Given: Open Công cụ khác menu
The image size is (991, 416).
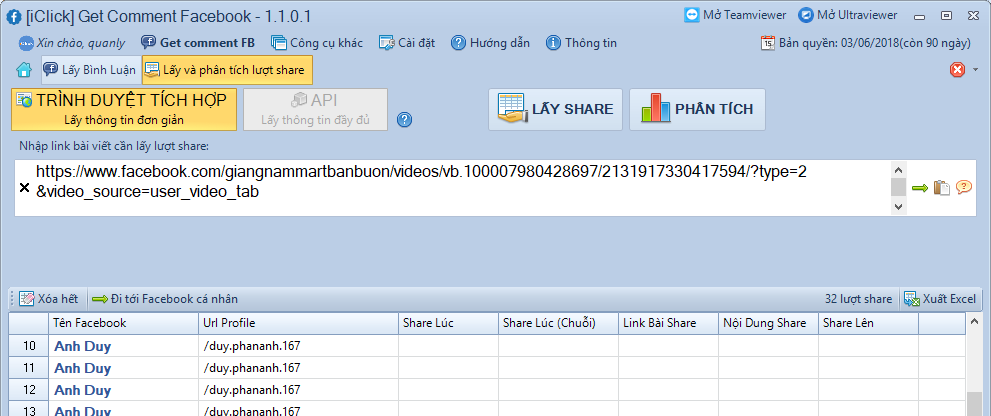Looking at the screenshot, I should [317, 43].
